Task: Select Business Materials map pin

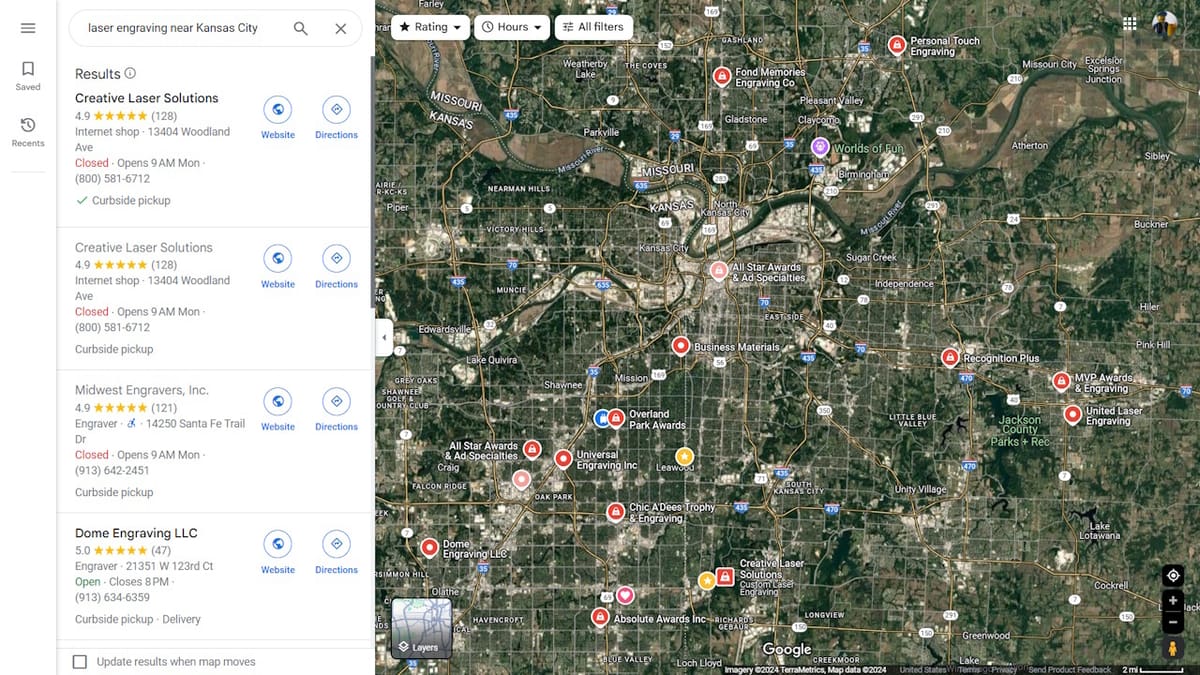Action: tap(681, 346)
